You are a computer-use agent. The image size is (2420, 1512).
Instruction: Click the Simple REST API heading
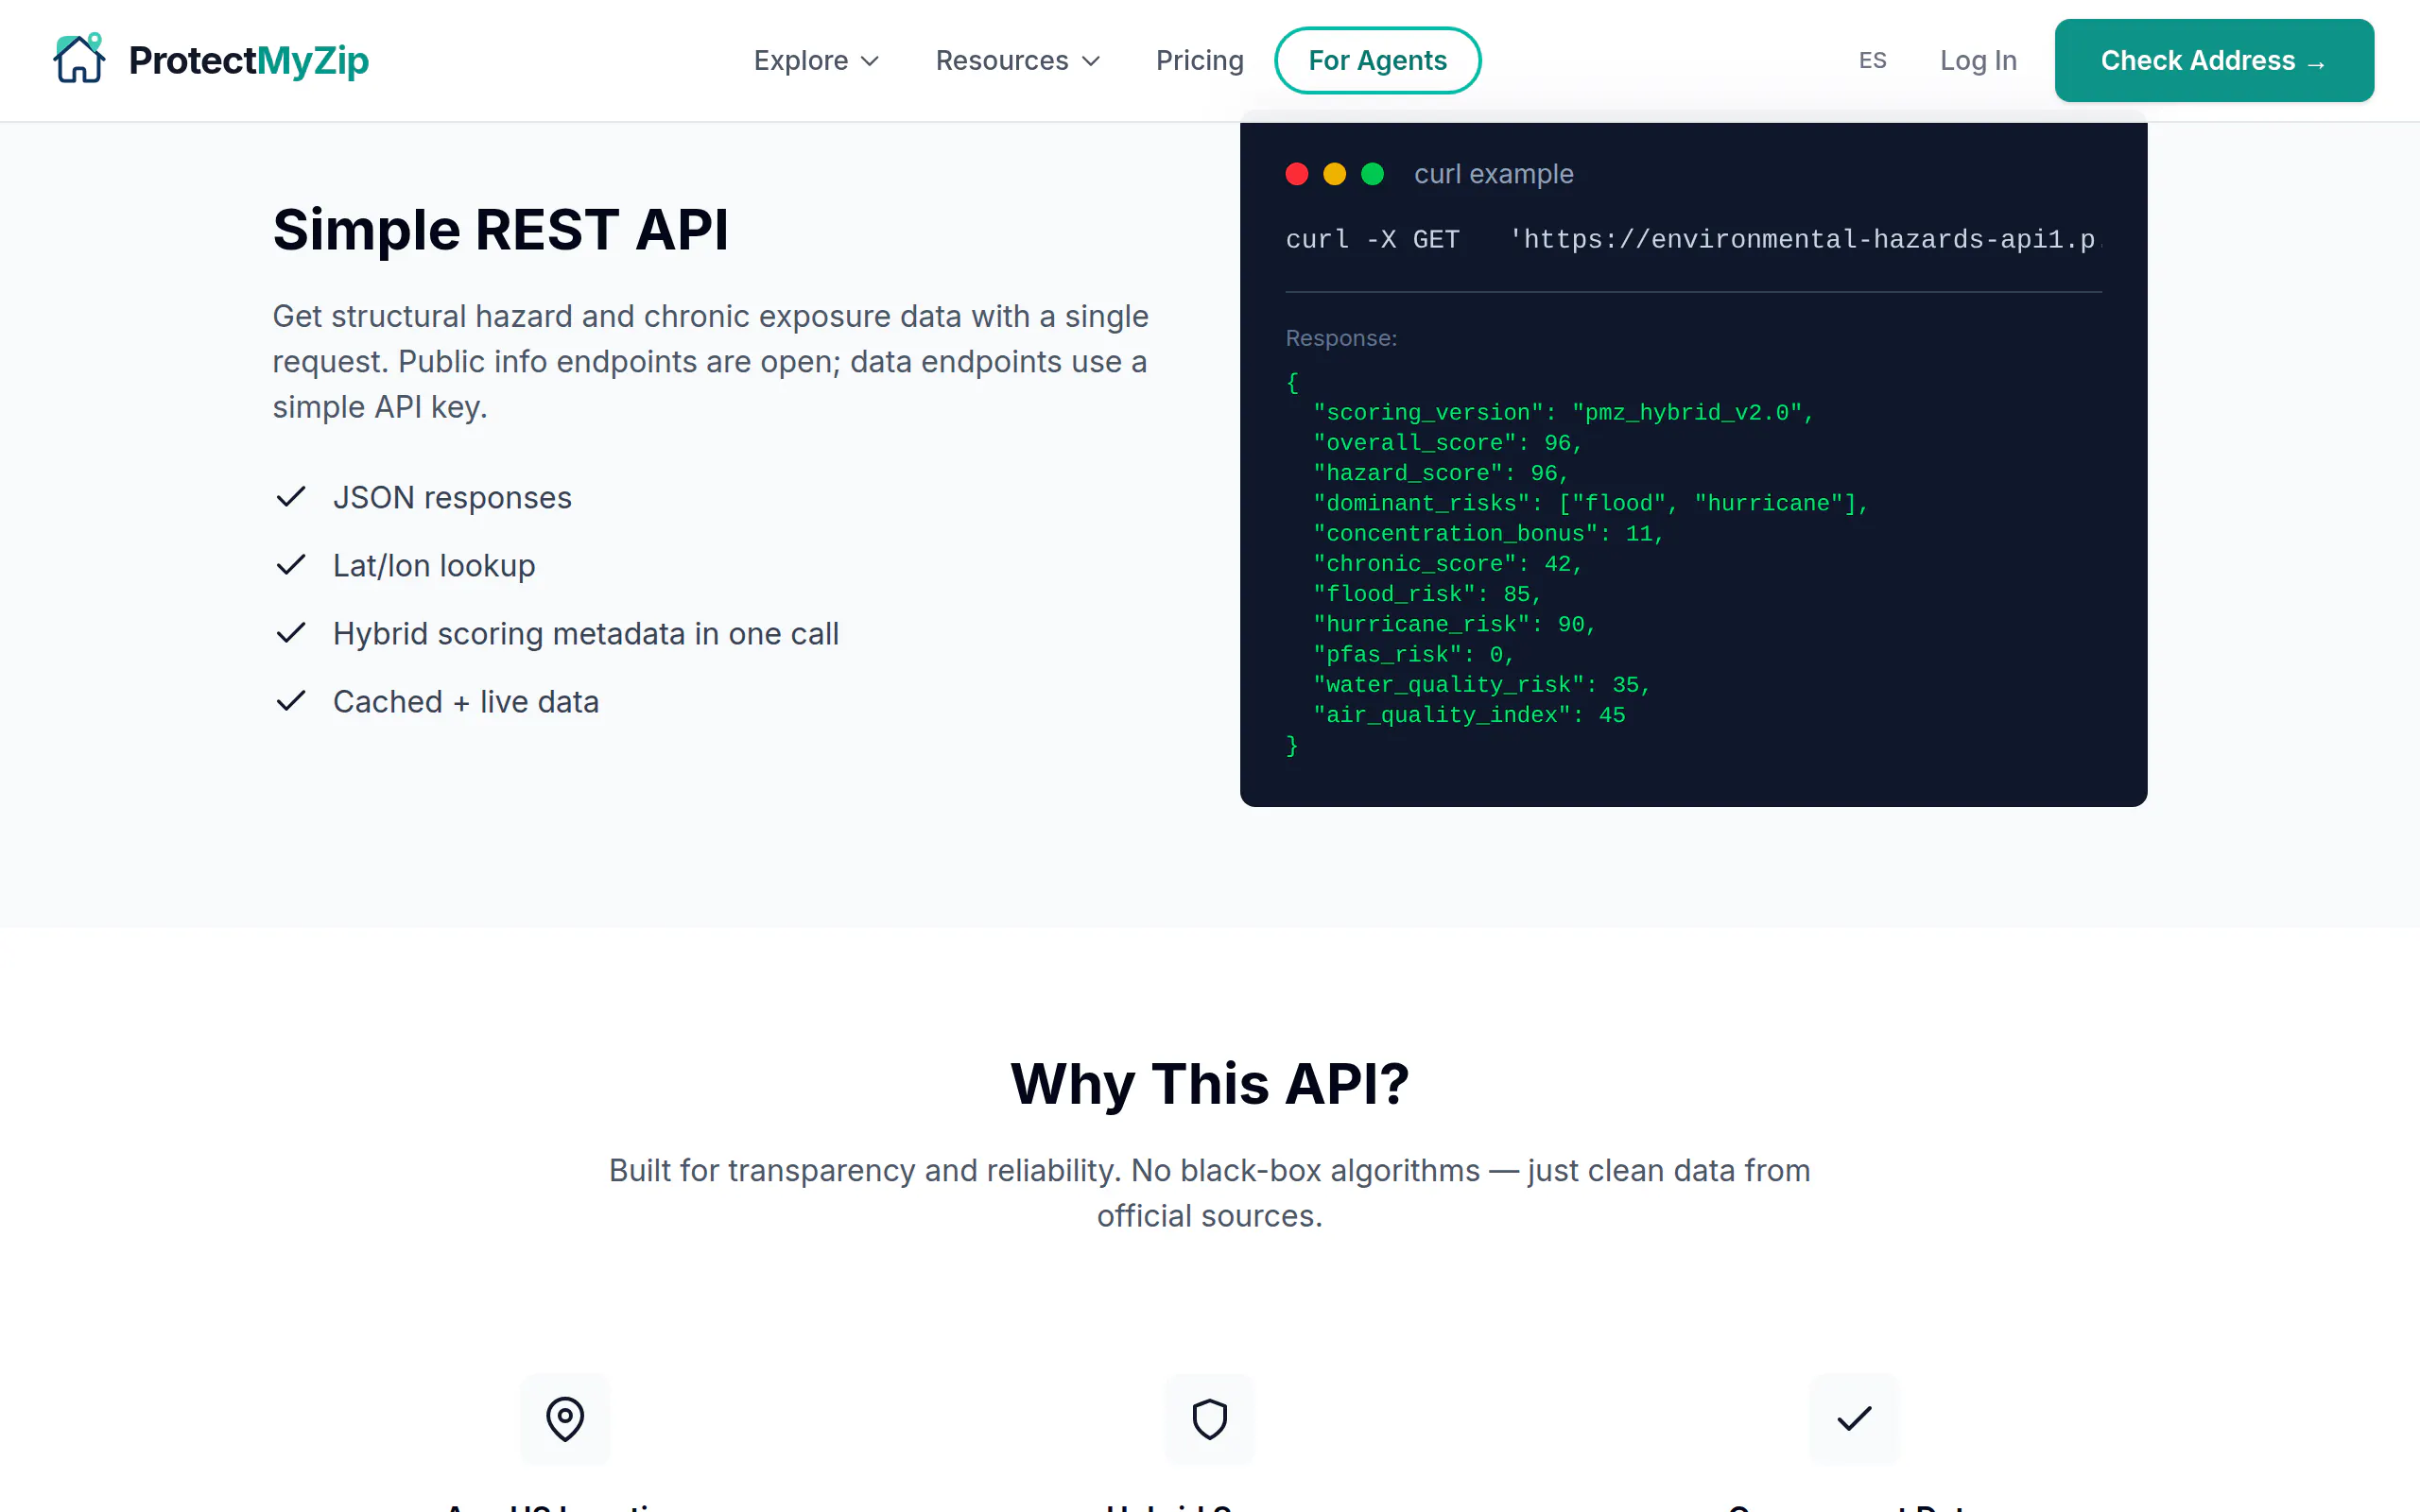pyautogui.click(x=501, y=230)
